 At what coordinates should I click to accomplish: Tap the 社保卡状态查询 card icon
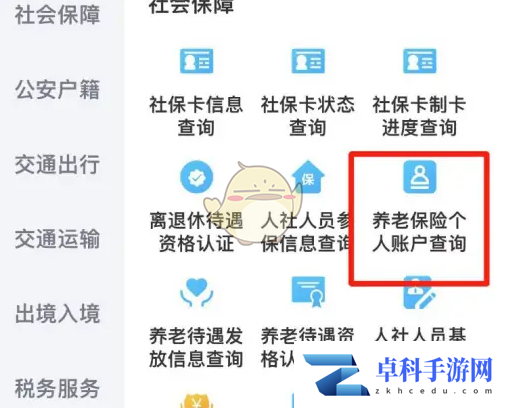308,61
